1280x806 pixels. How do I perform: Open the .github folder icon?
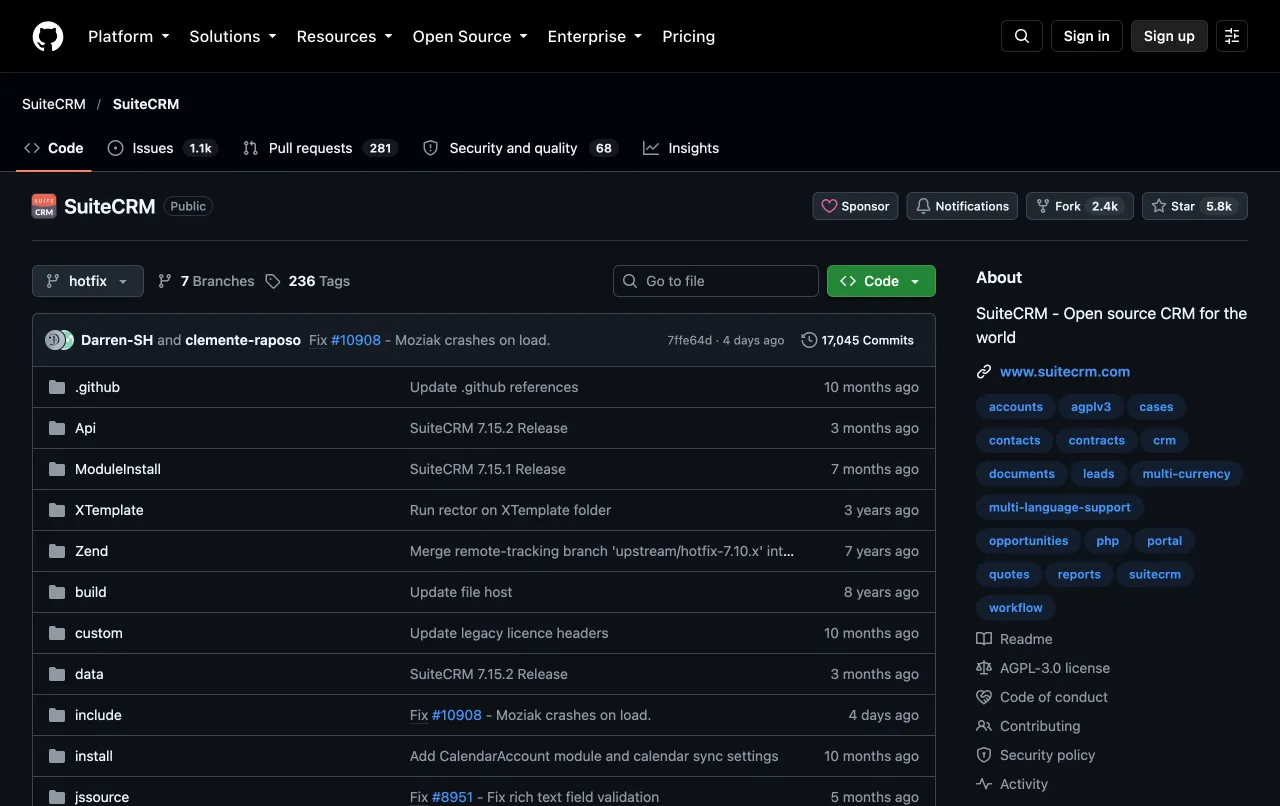[57, 387]
